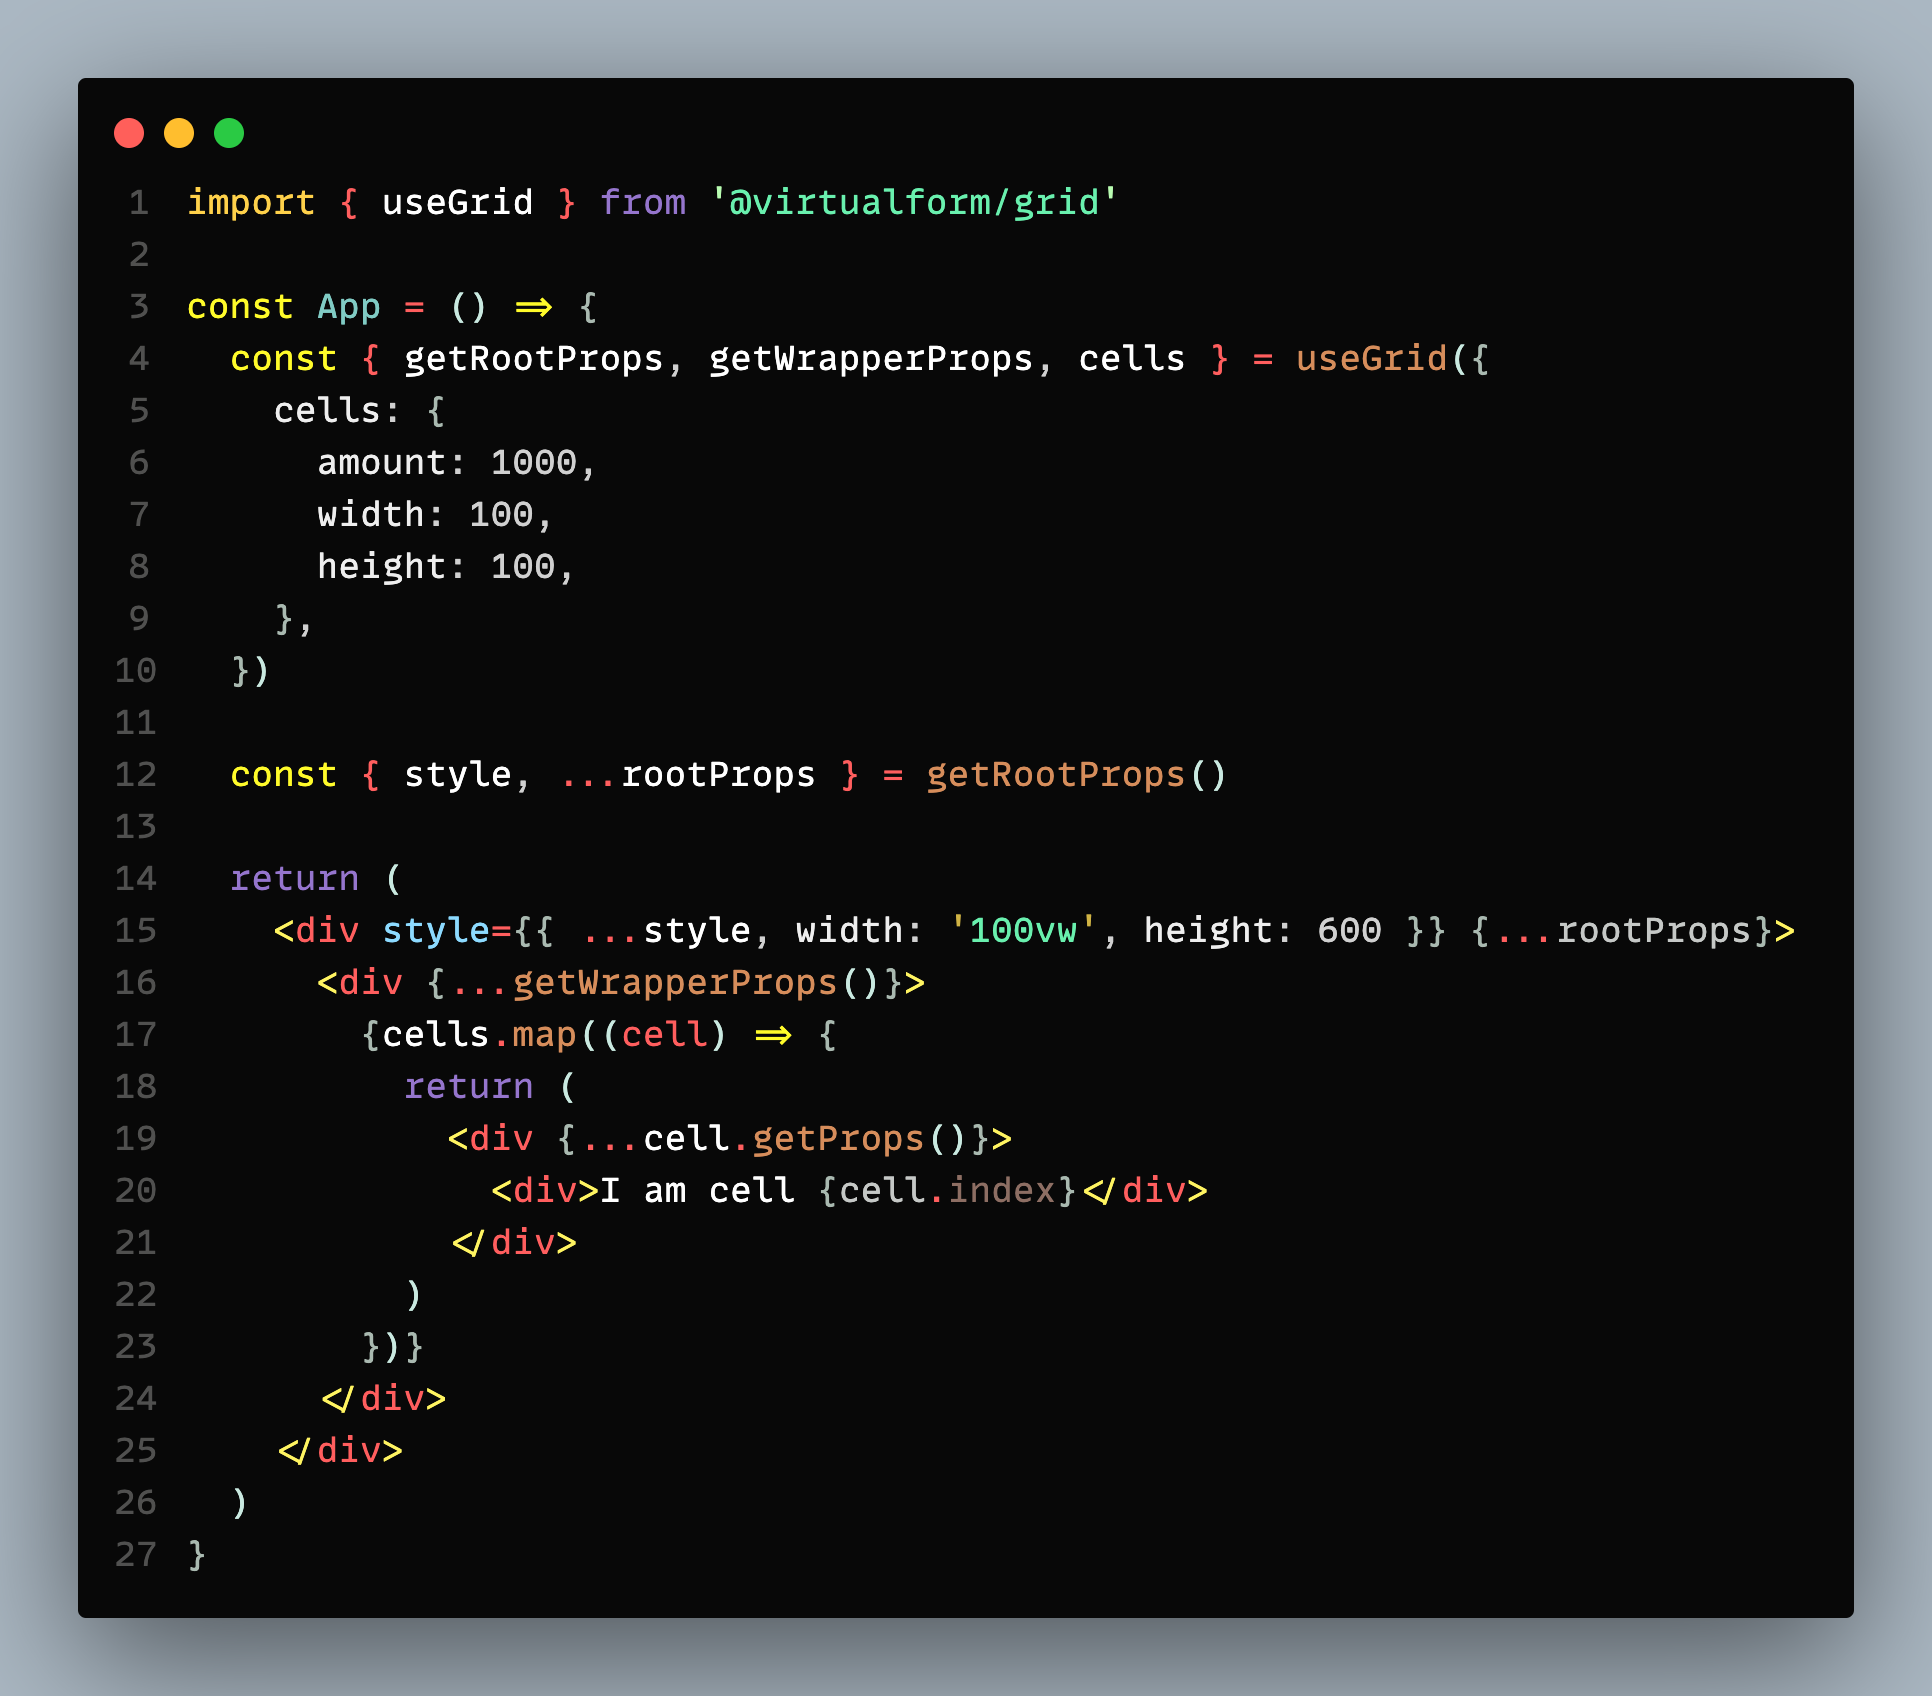
Task: Click line number 11 in the gutter
Action: click(x=136, y=723)
